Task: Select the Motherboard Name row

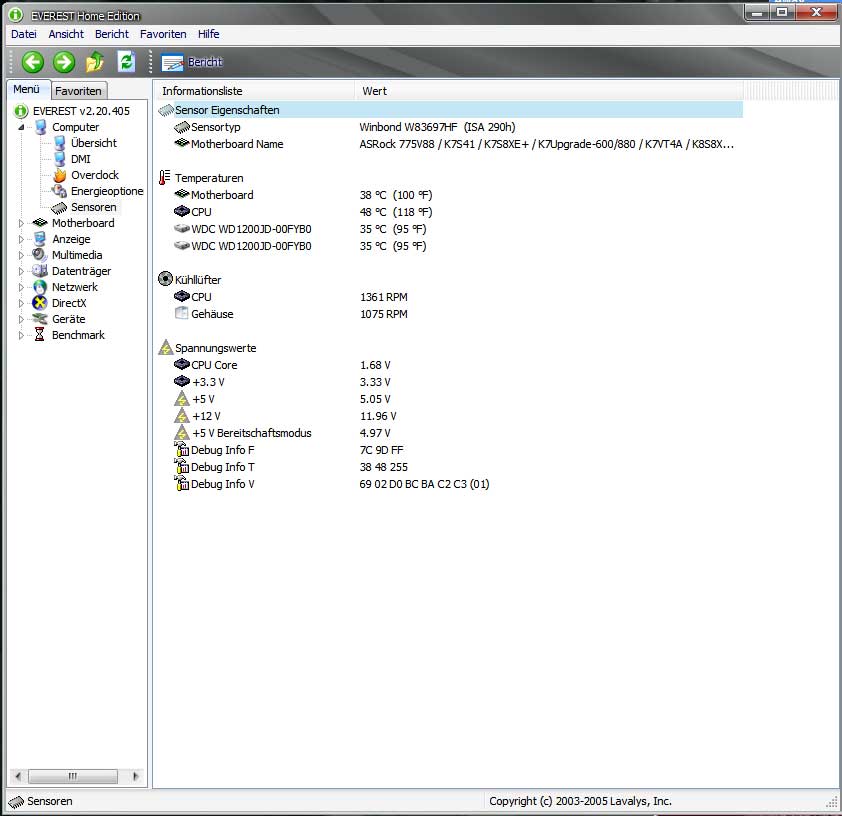Action: click(x=450, y=144)
